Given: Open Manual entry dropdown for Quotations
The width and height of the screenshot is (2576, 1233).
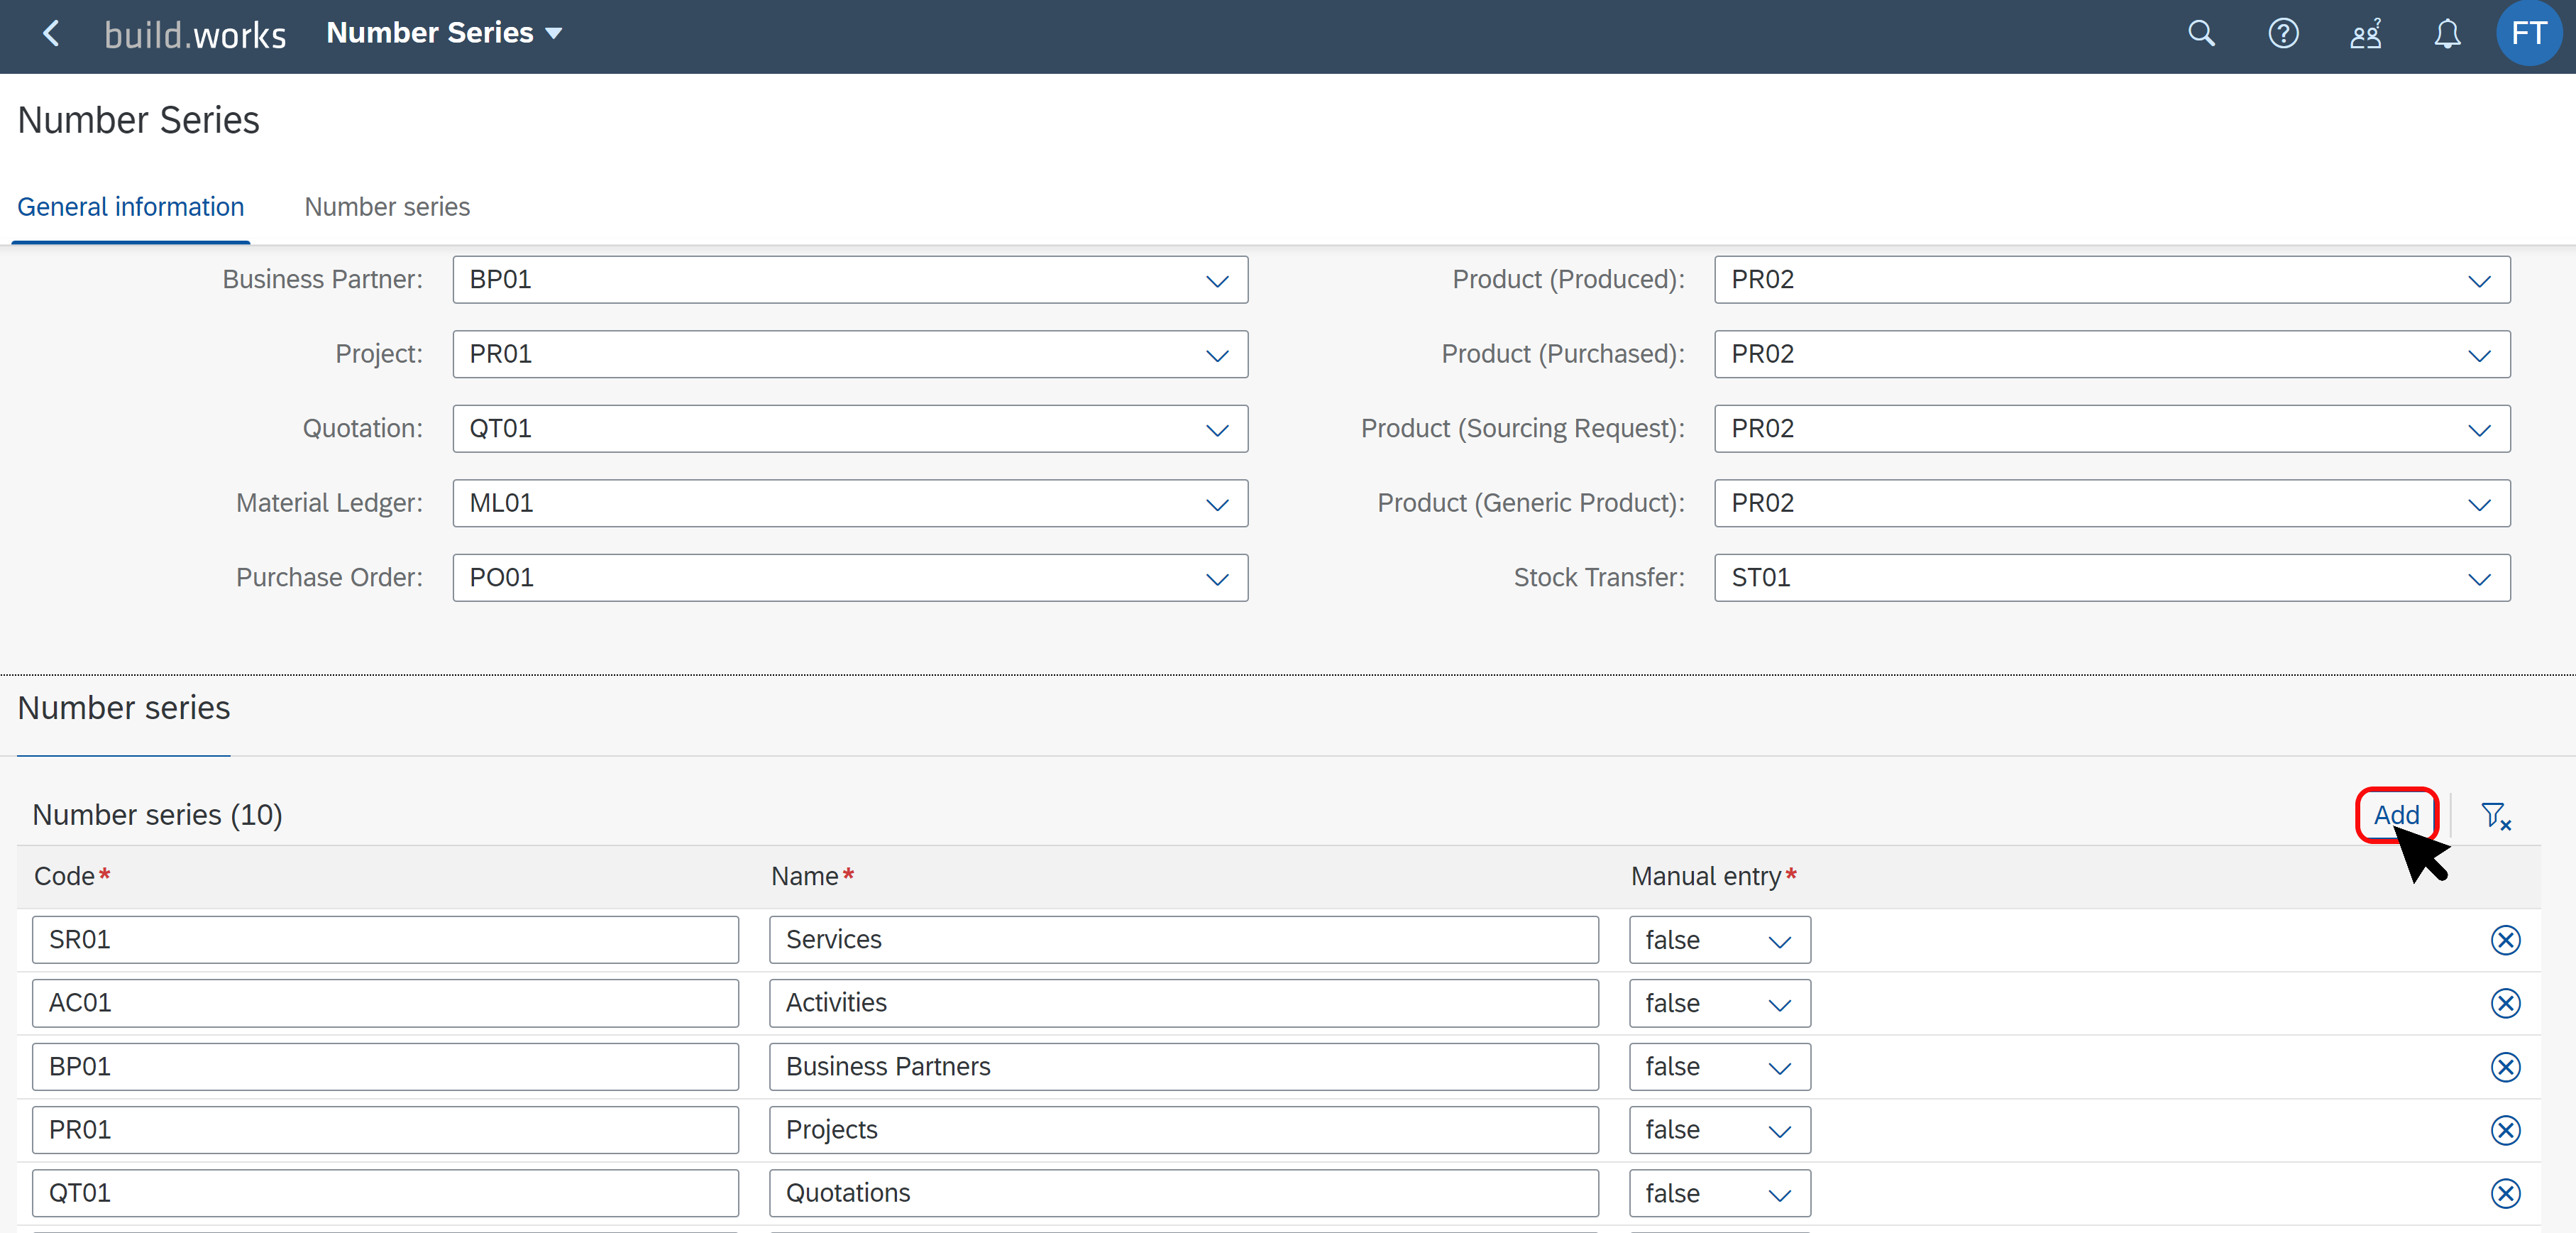Looking at the screenshot, I should (x=1719, y=1193).
